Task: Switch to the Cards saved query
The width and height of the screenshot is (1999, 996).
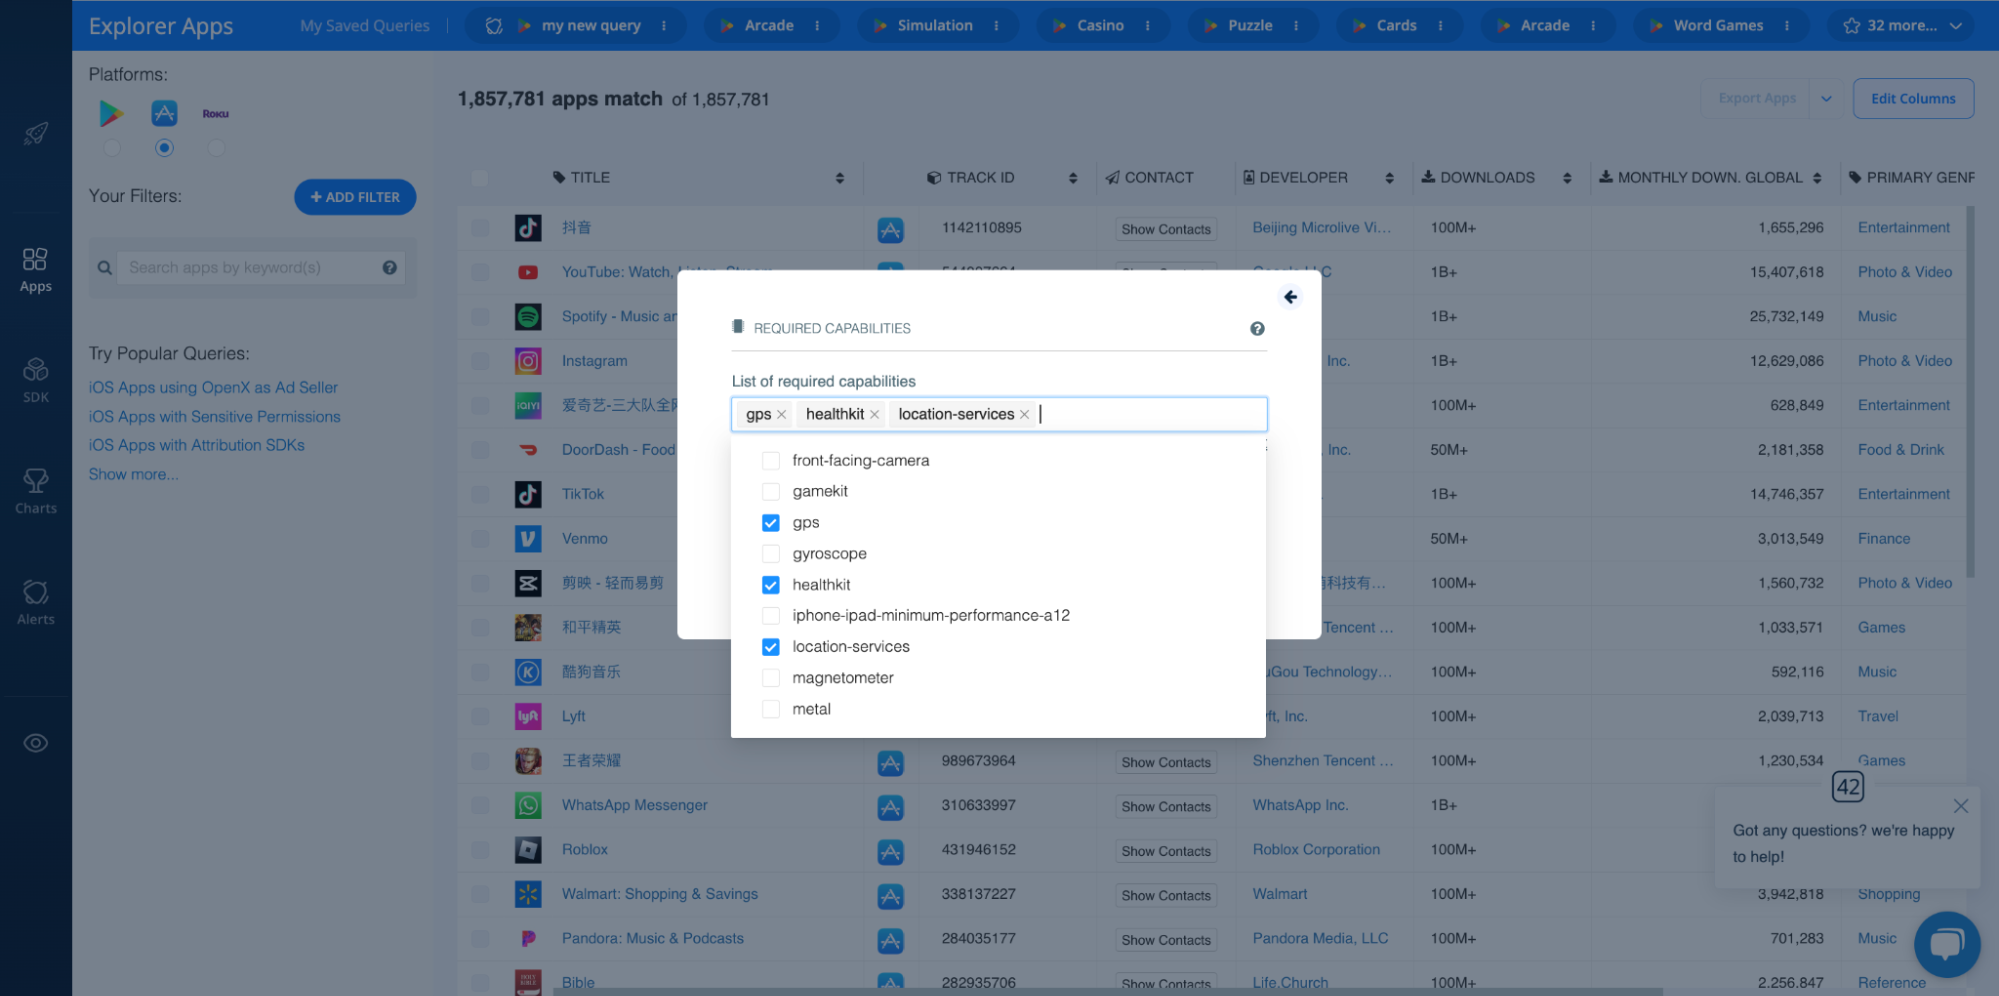Action: 1396,26
